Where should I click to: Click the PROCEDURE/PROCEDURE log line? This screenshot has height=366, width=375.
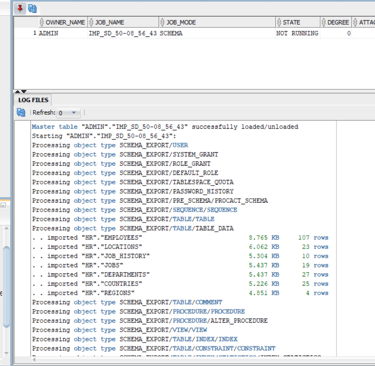138,311
